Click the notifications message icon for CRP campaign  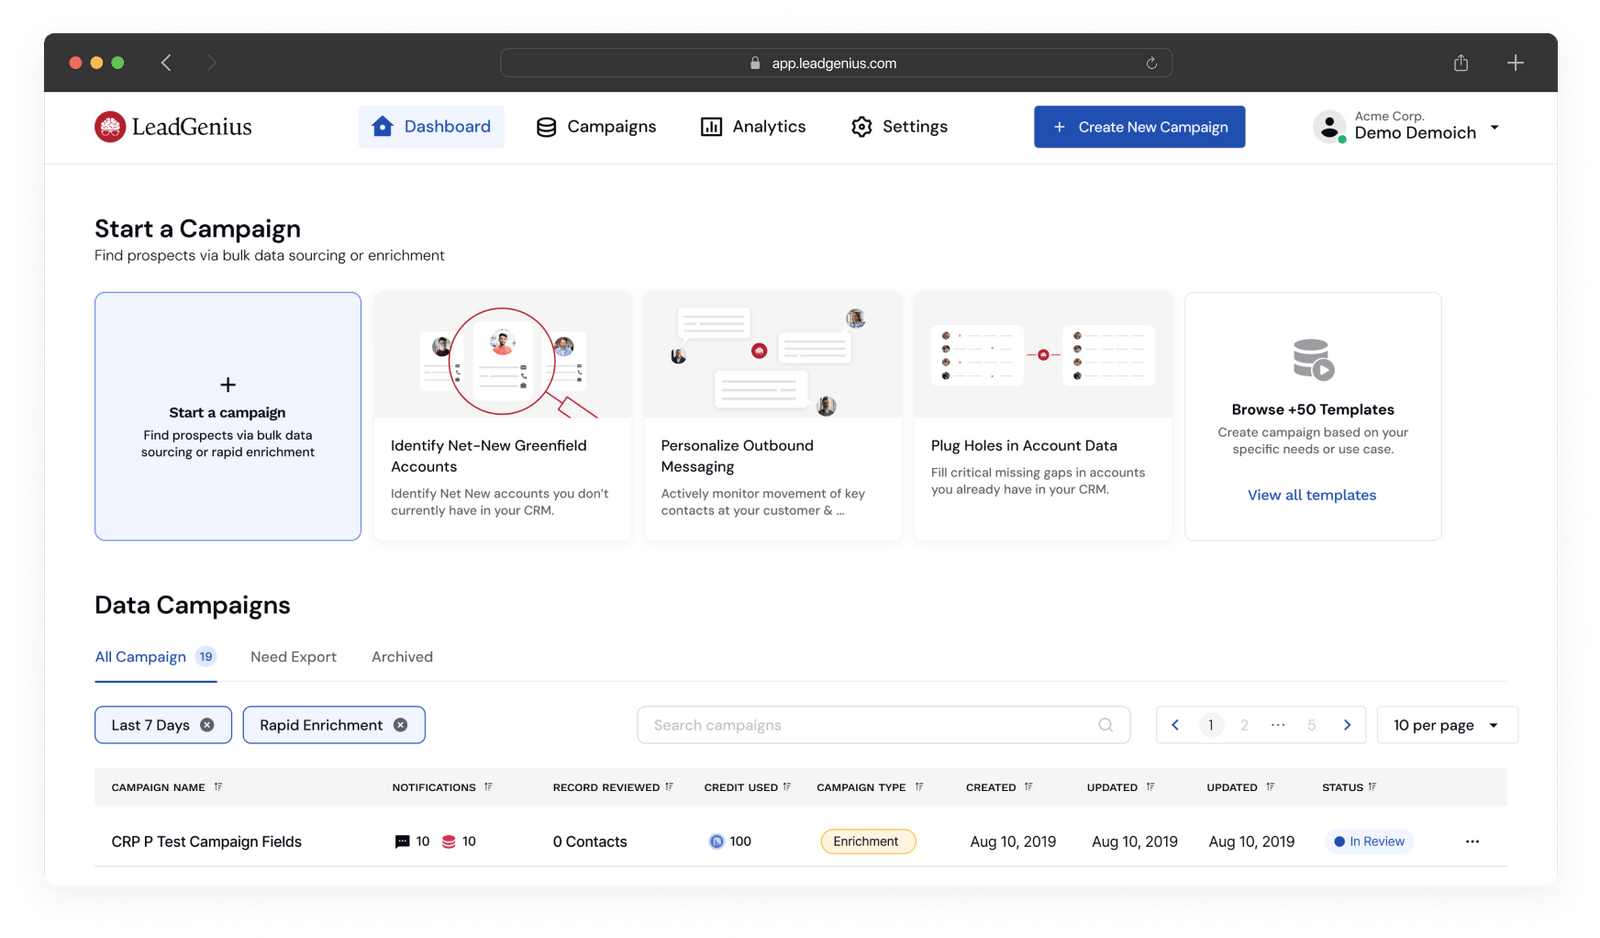pyautogui.click(x=400, y=841)
